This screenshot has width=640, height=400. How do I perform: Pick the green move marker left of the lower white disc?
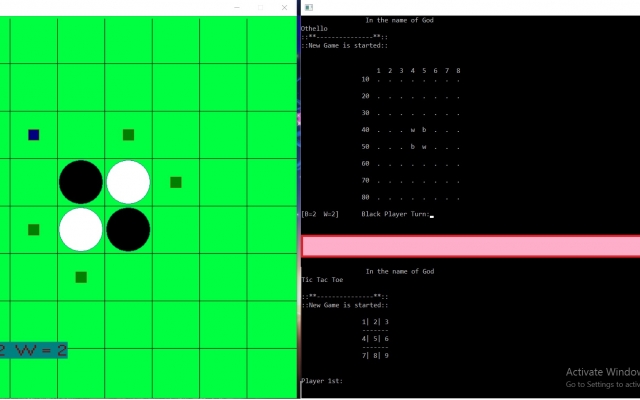[33, 230]
